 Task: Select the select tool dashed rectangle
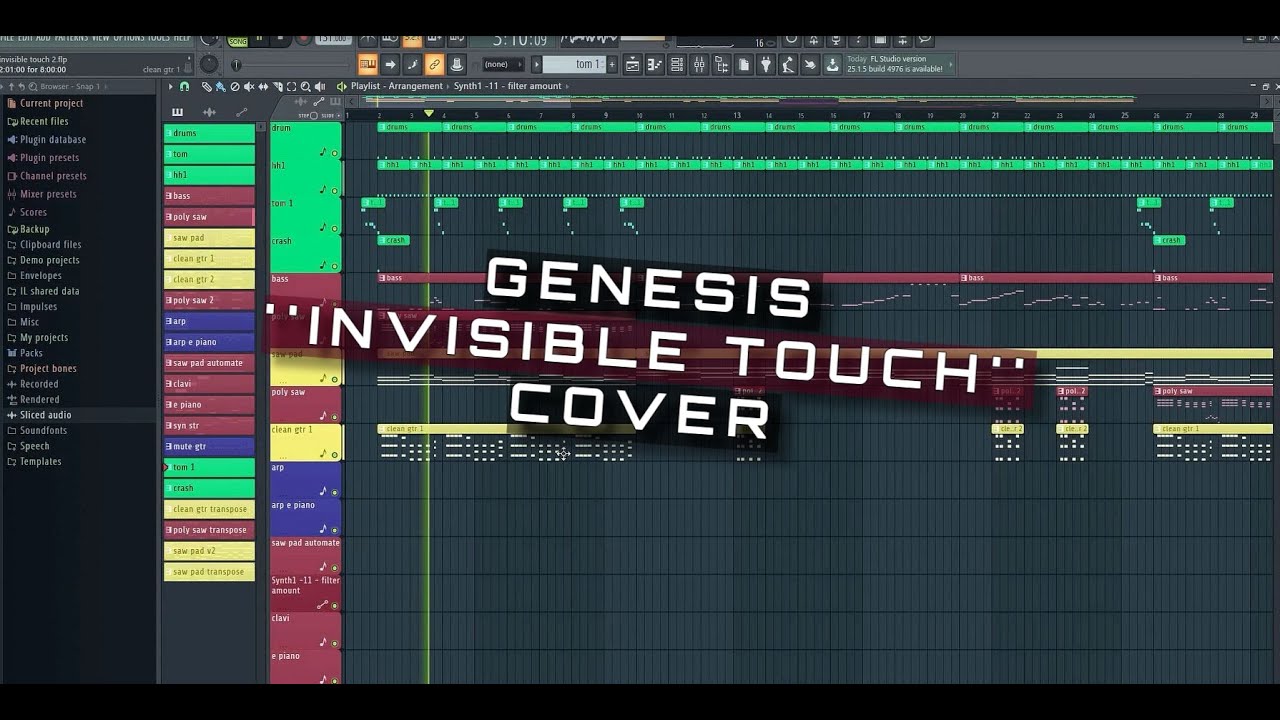291,87
